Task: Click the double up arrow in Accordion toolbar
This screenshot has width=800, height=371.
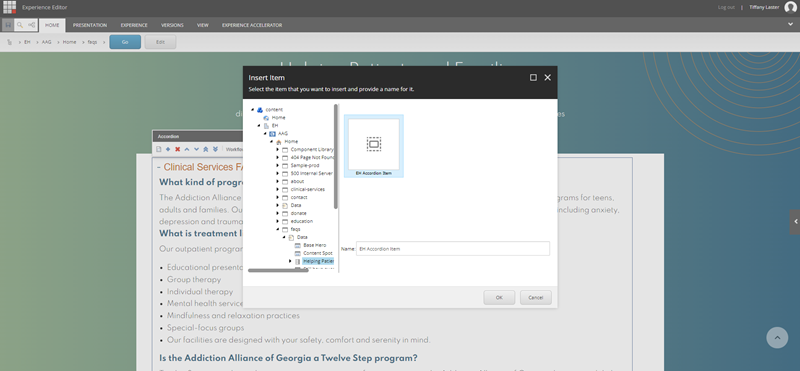Action: pos(206,149)
